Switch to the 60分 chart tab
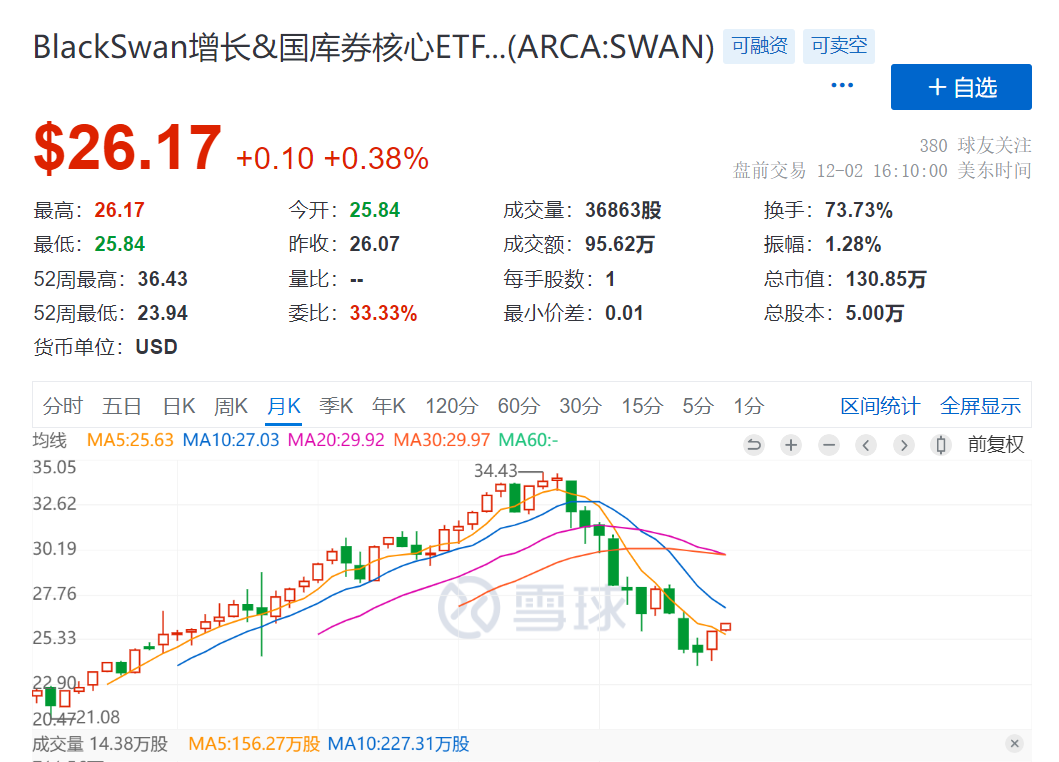Image resolution: width=1059 pixels, height=762 pixels. point(519,406)
